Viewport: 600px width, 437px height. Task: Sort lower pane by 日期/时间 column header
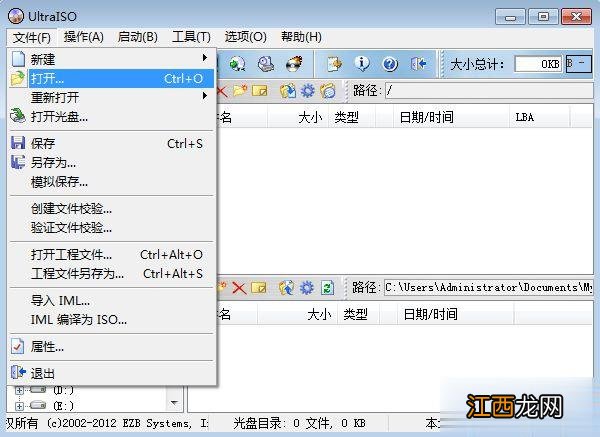coord(455,315)
